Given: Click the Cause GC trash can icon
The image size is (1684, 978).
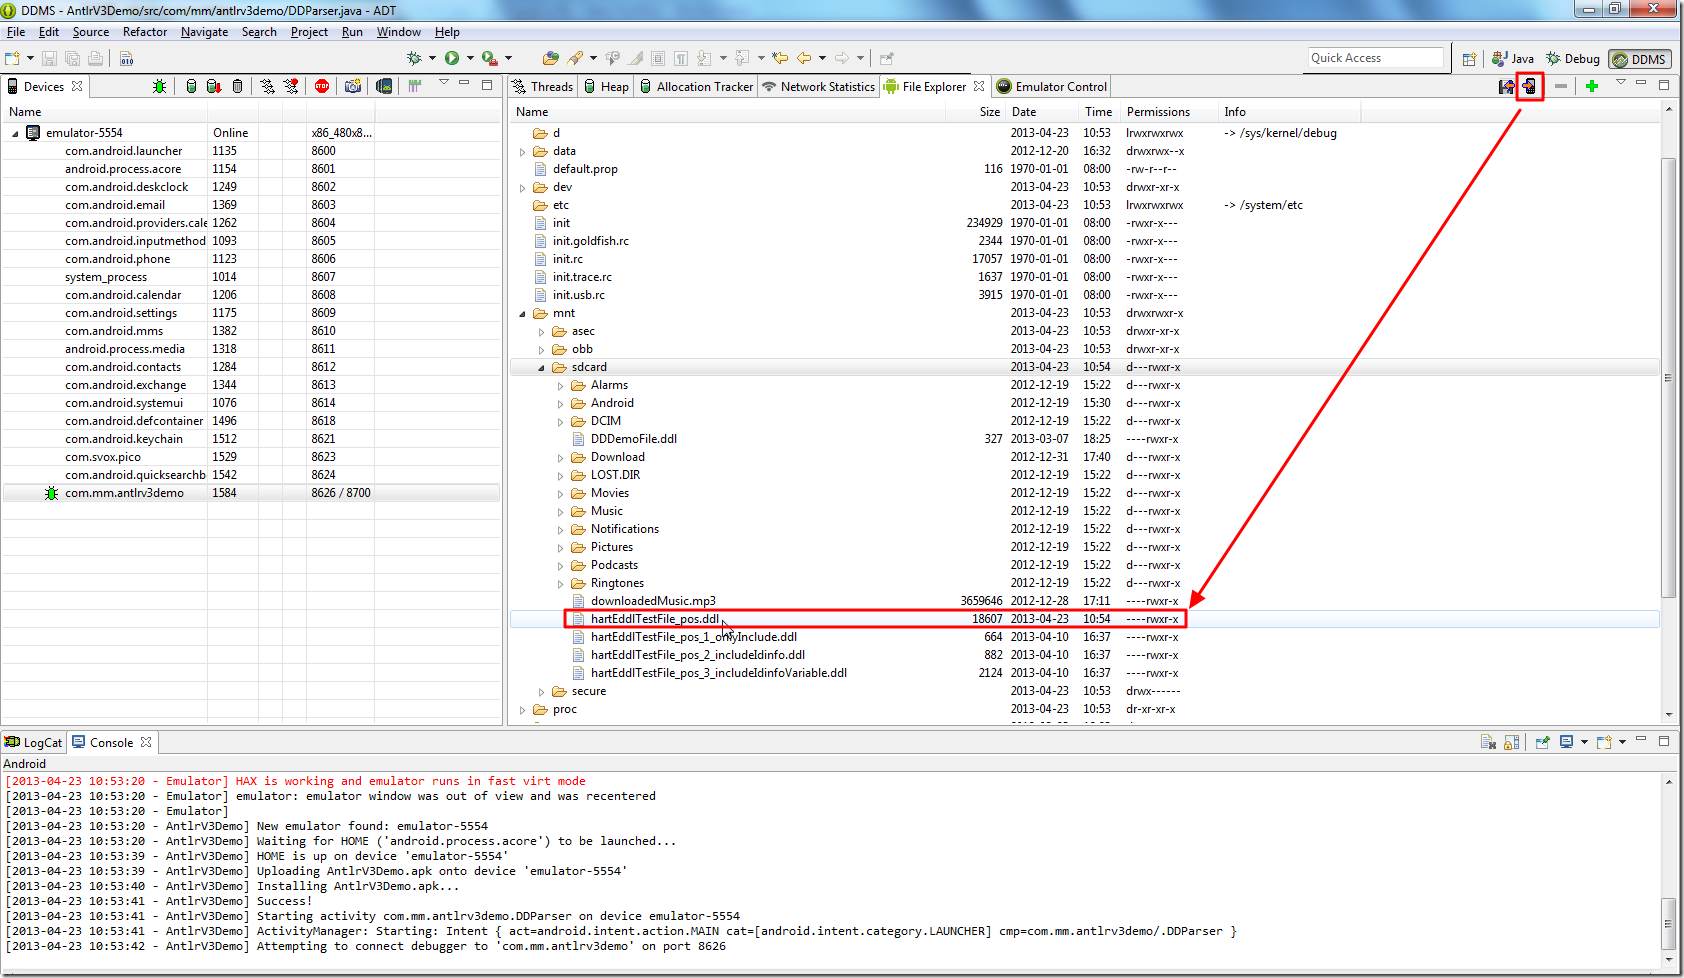Looking at the screenshot, I should pyautogui.click(x=237, y=87).
